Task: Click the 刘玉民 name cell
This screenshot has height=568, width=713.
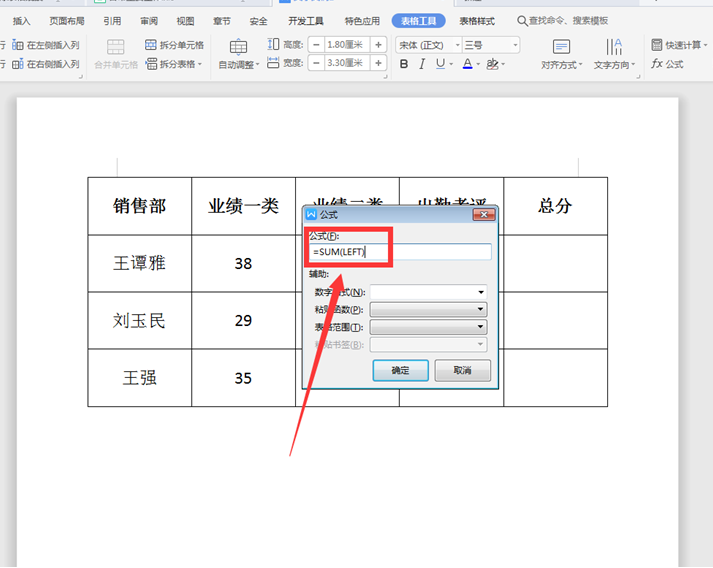Action: pyautogui.click(x=140, y=321)
